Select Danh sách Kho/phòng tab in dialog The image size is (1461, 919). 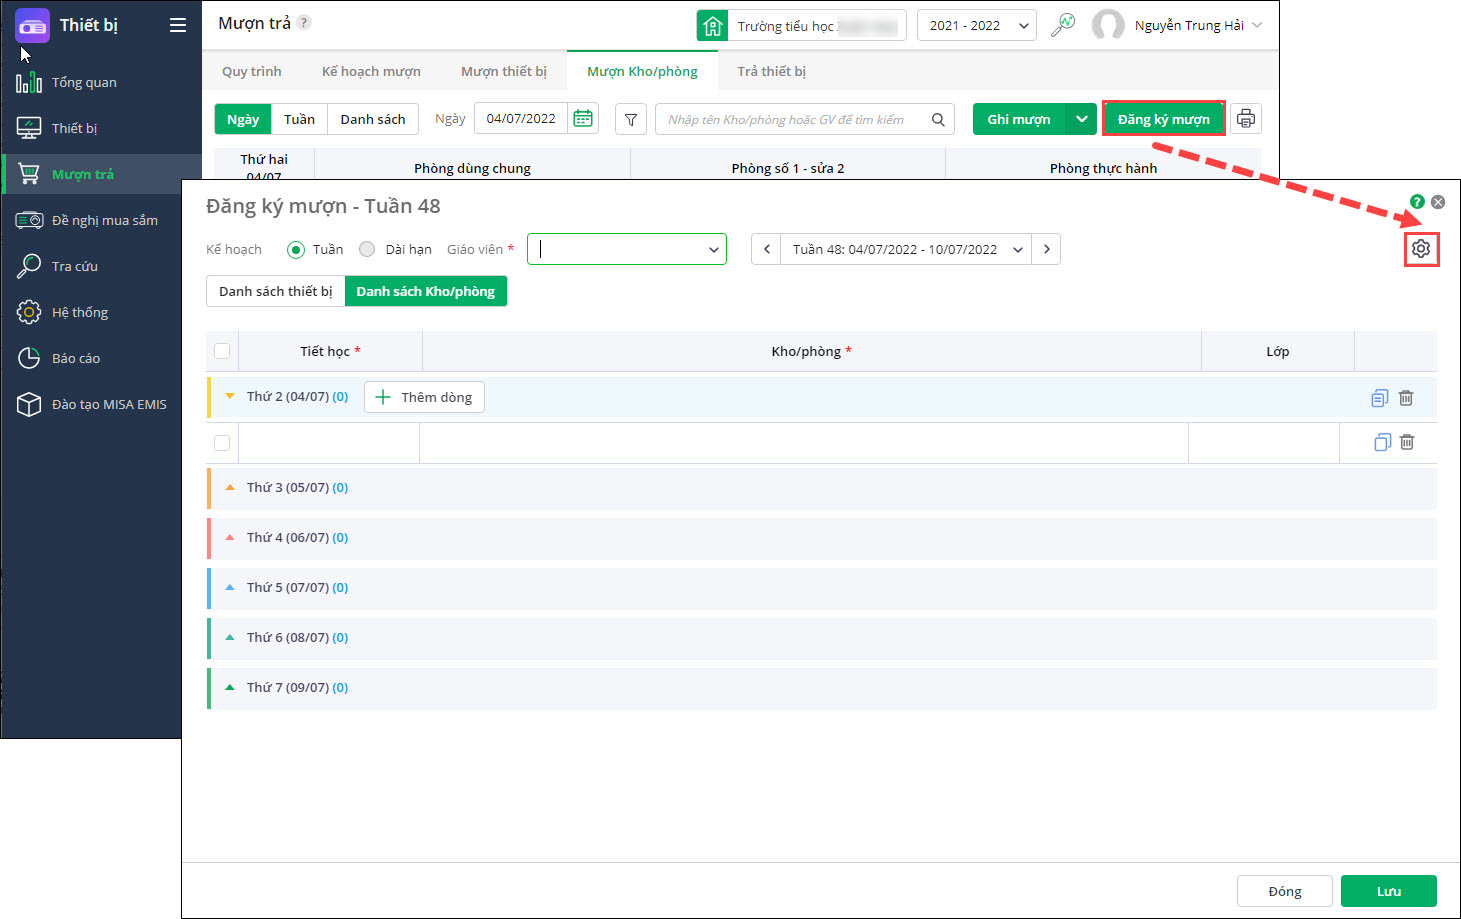[426, 291]
